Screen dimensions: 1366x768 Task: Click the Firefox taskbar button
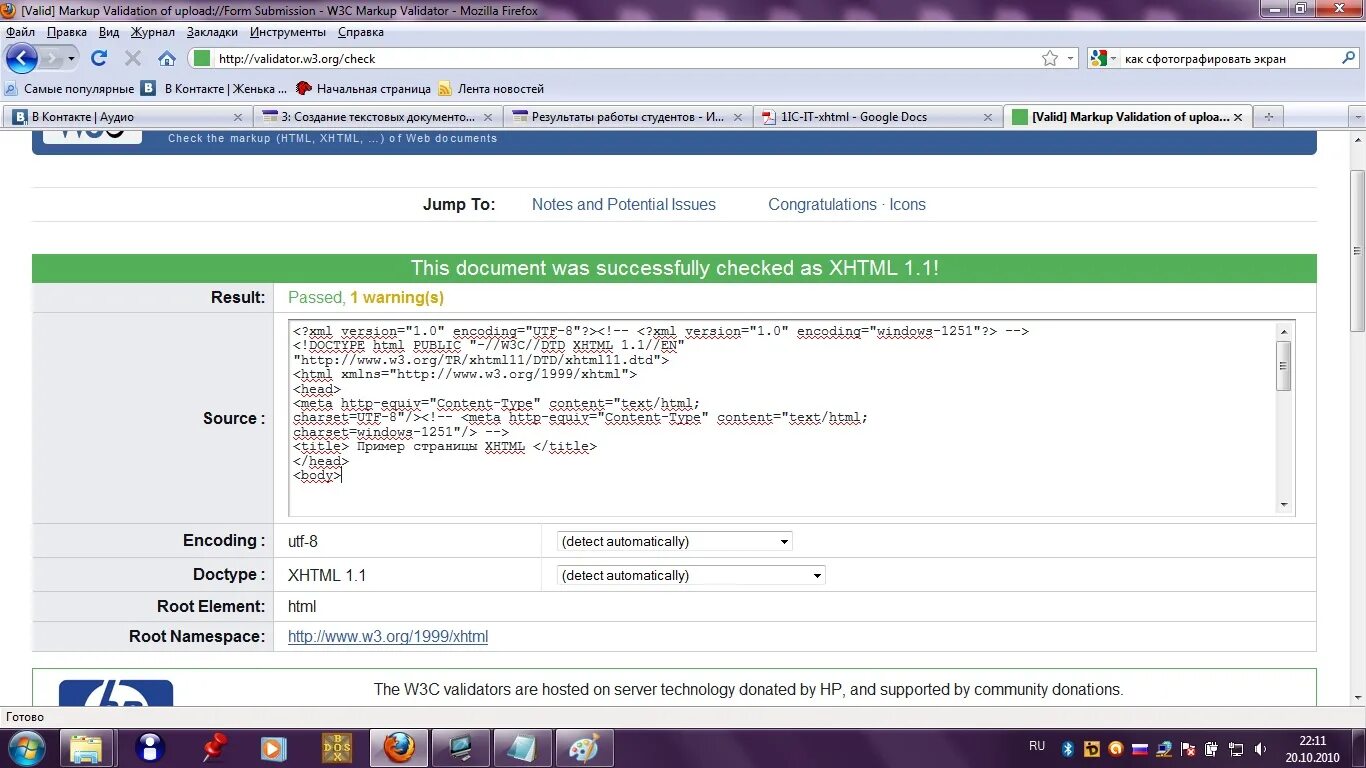(399, 748)
